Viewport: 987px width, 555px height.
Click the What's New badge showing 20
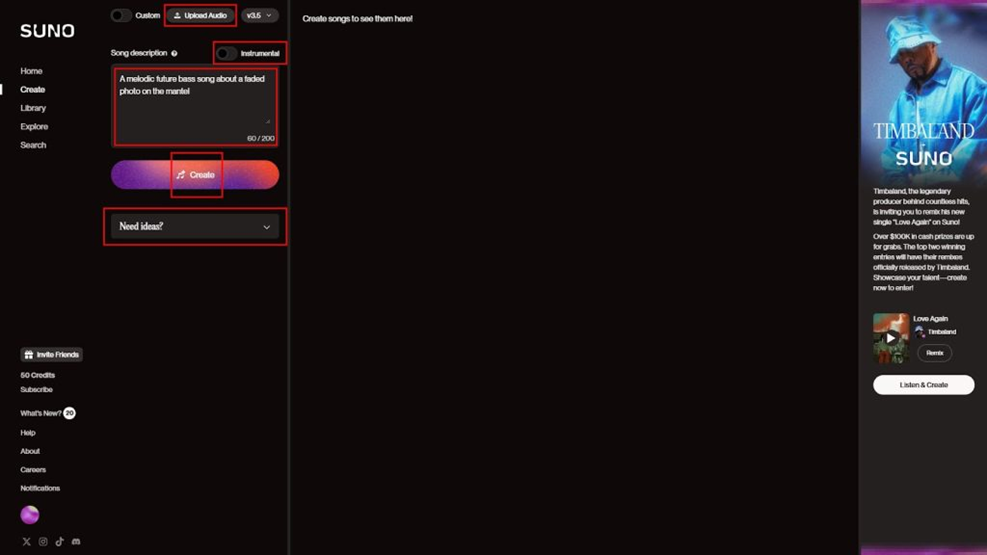coord(69,413)
